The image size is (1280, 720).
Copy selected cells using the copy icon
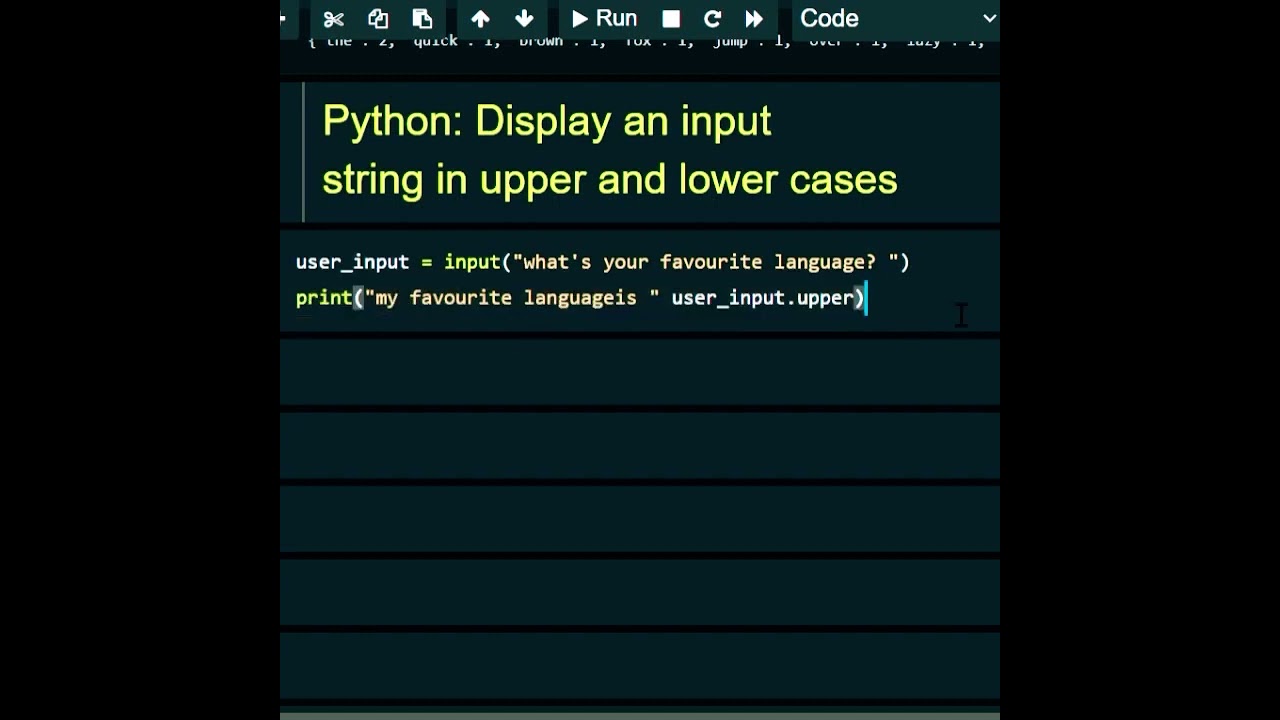[378, 19]
